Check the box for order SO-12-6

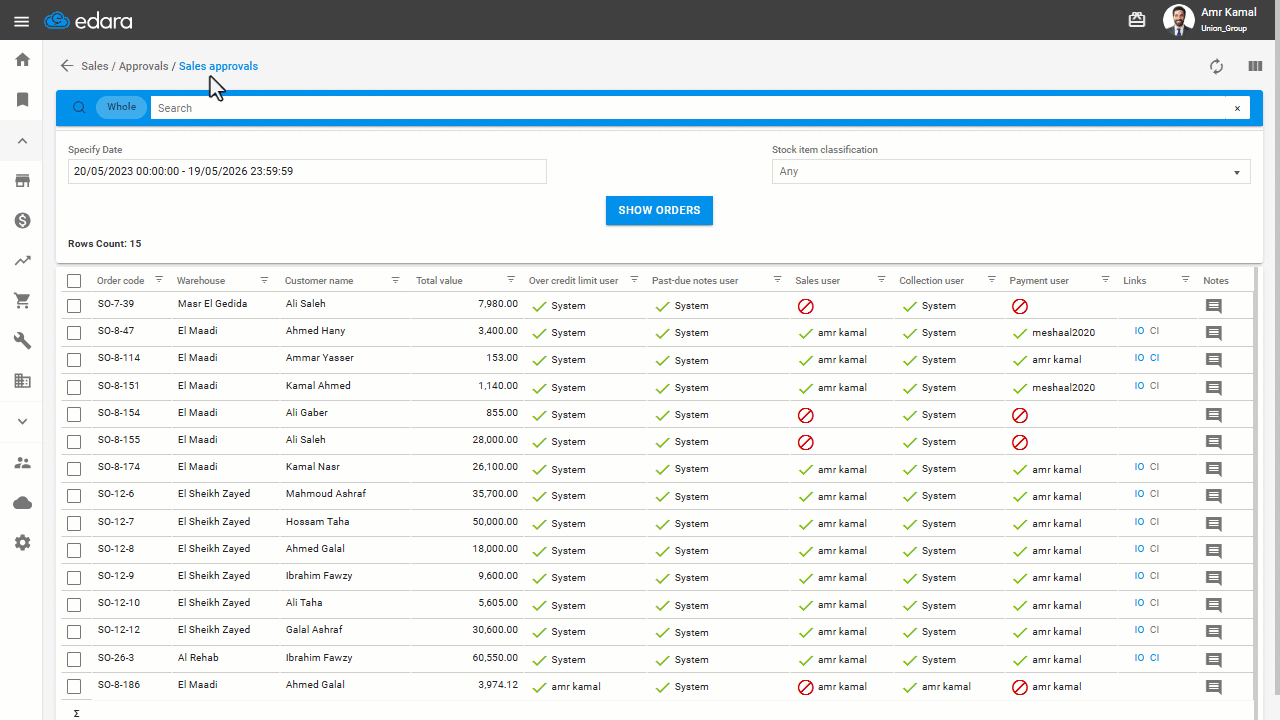pos(74,495)
